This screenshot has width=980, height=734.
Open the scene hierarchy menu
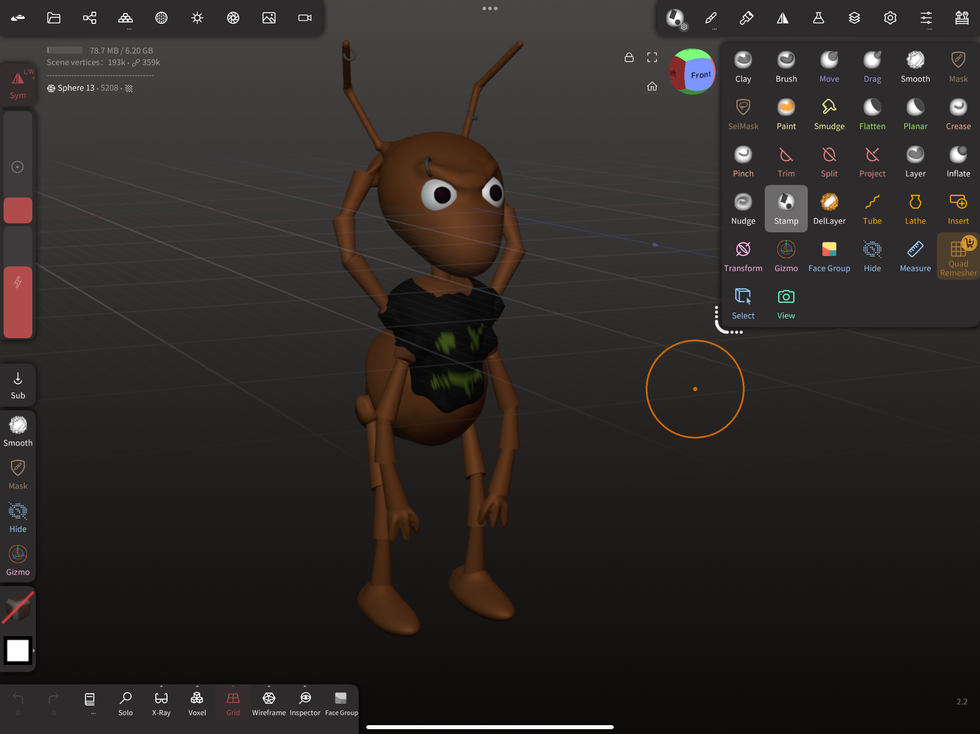(89, 18)
